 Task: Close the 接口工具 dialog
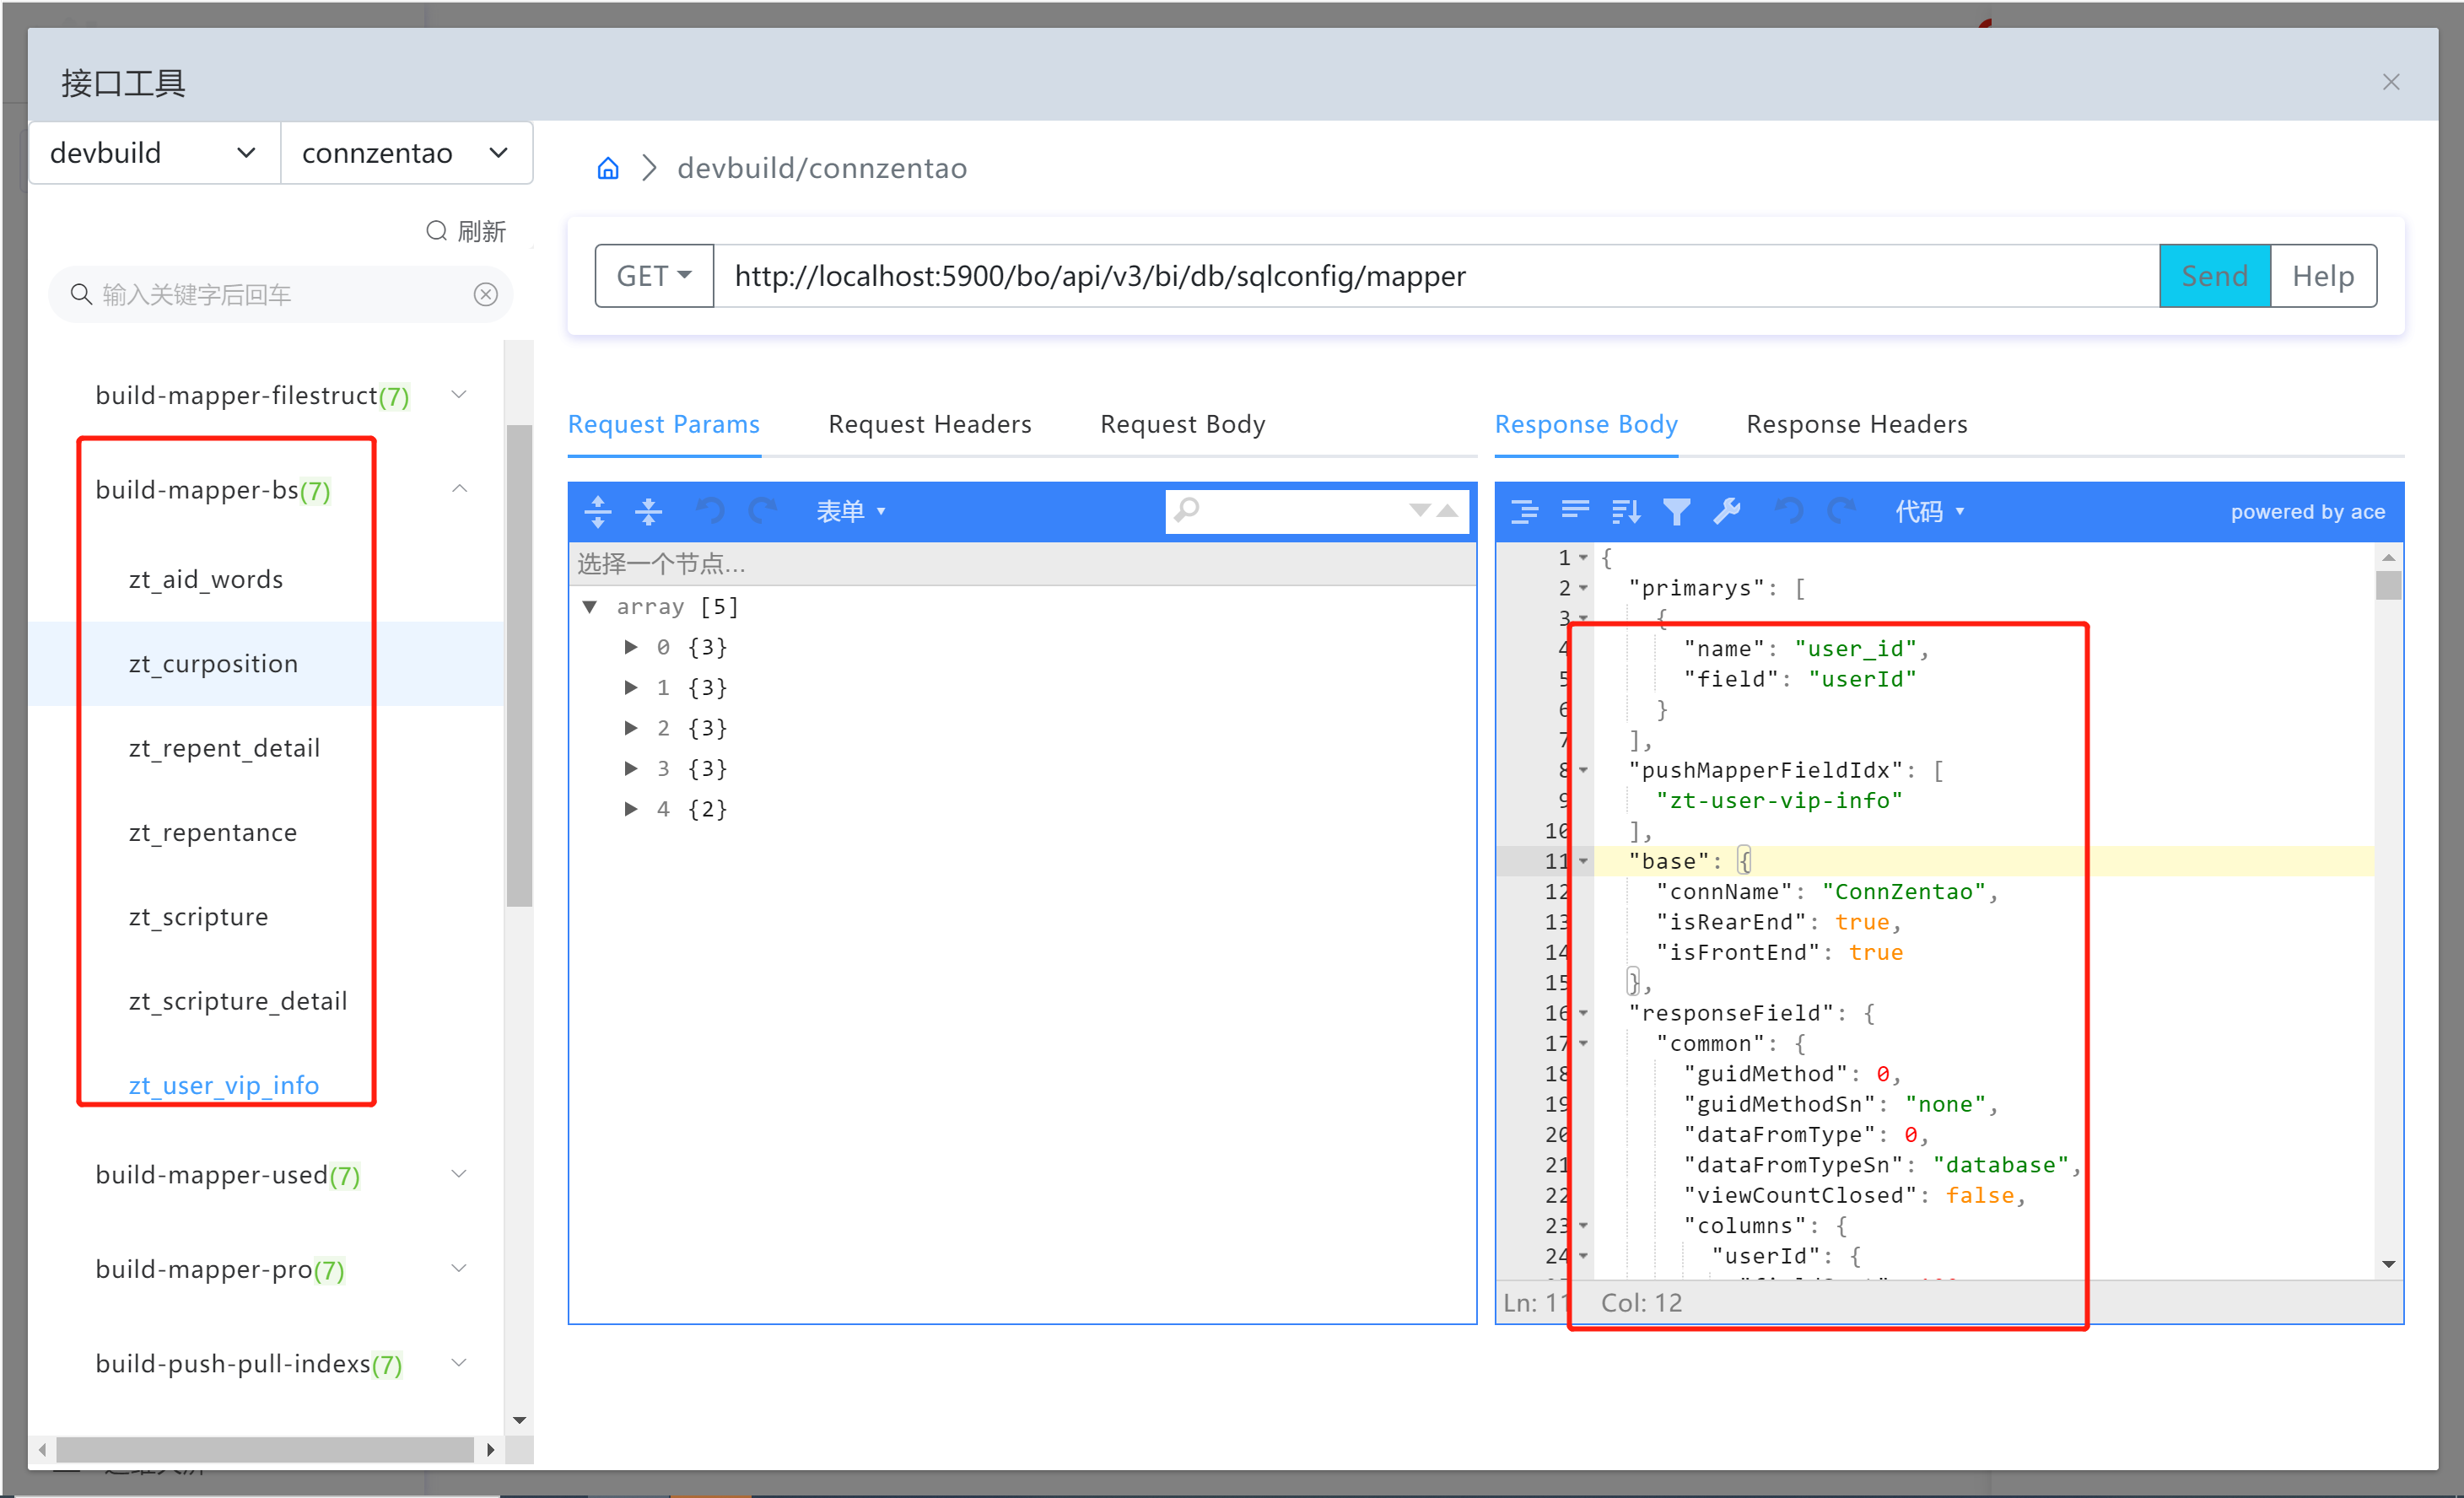point(2391,82)
